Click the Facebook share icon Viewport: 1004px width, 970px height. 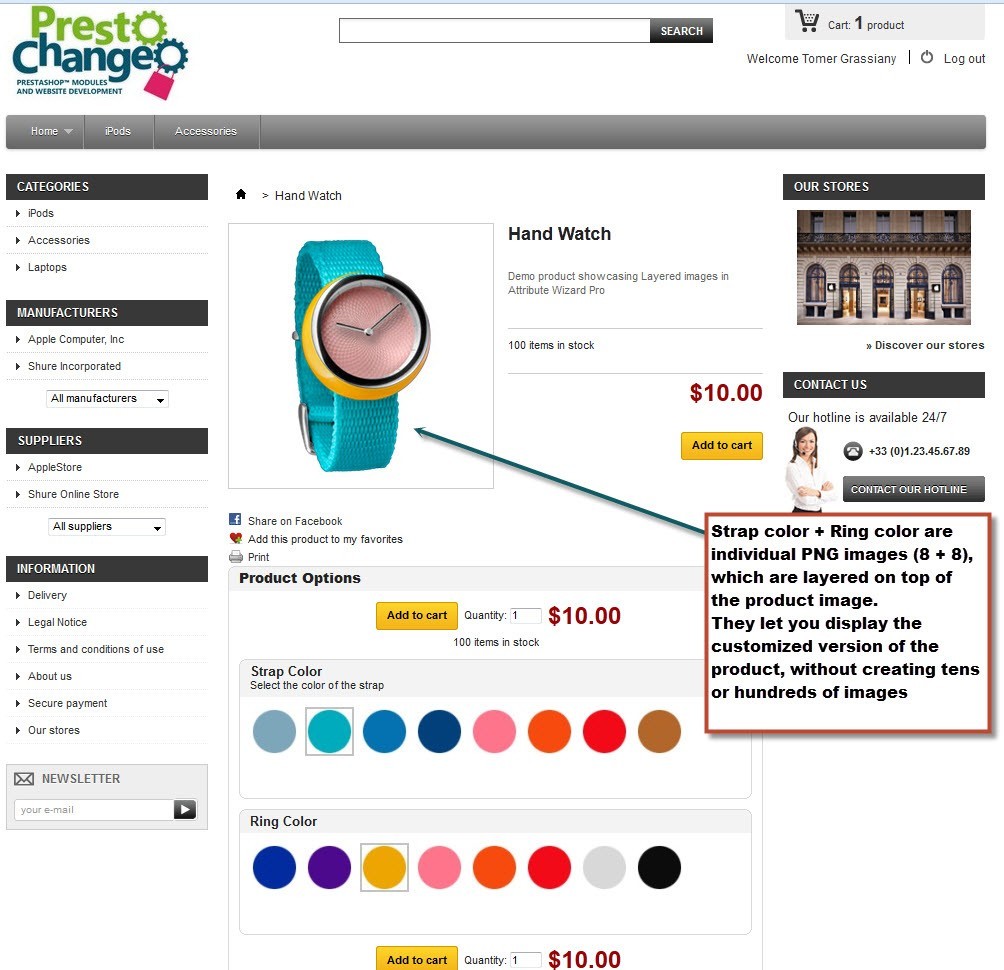(235, 519)
